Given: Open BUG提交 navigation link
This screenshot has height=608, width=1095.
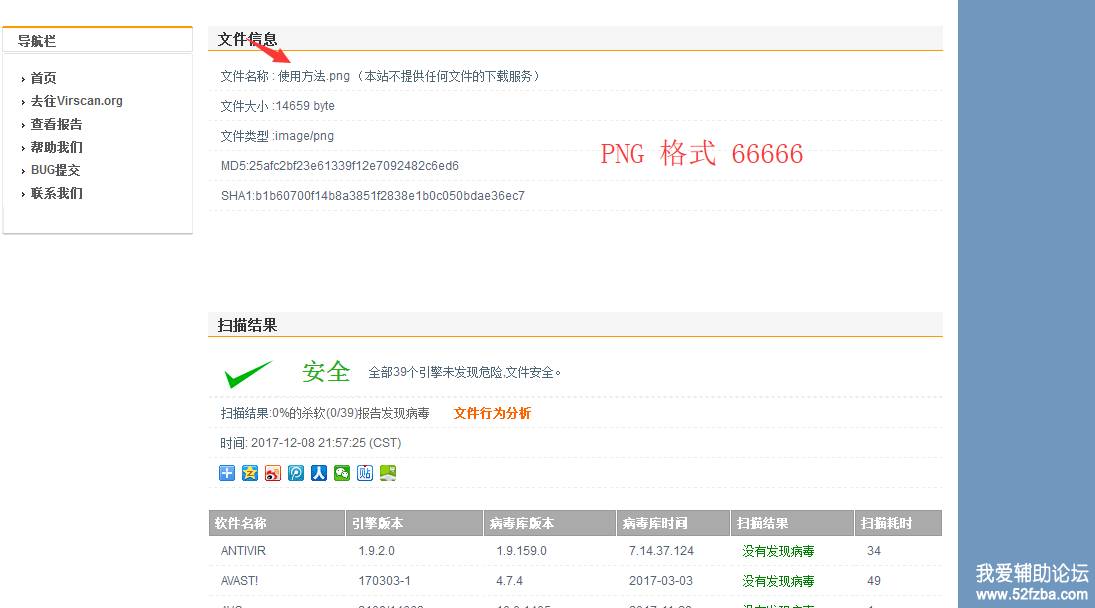Looking at the screenshot, I should click(x=56, y=170).
